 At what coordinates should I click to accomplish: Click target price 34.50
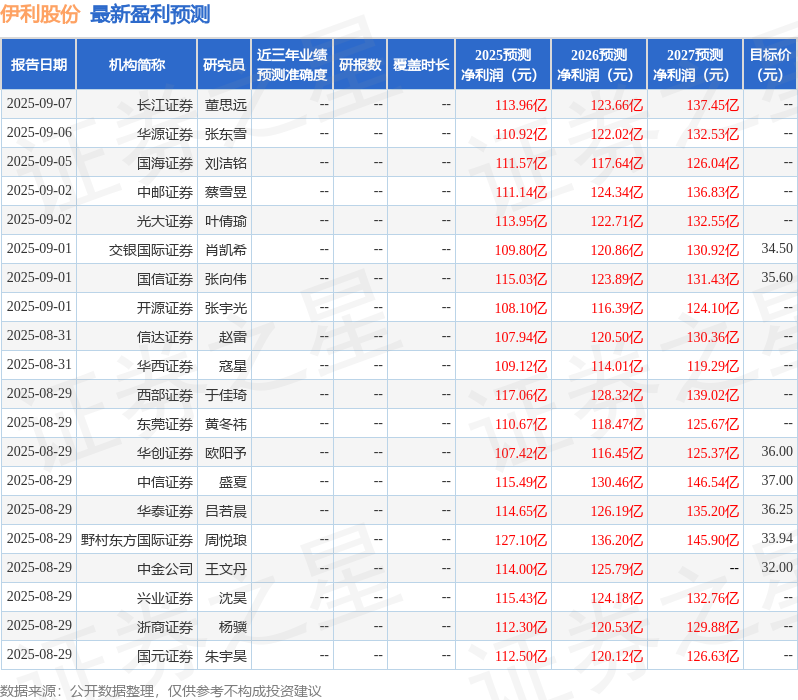pyautogui.click(x=777, y=248)
